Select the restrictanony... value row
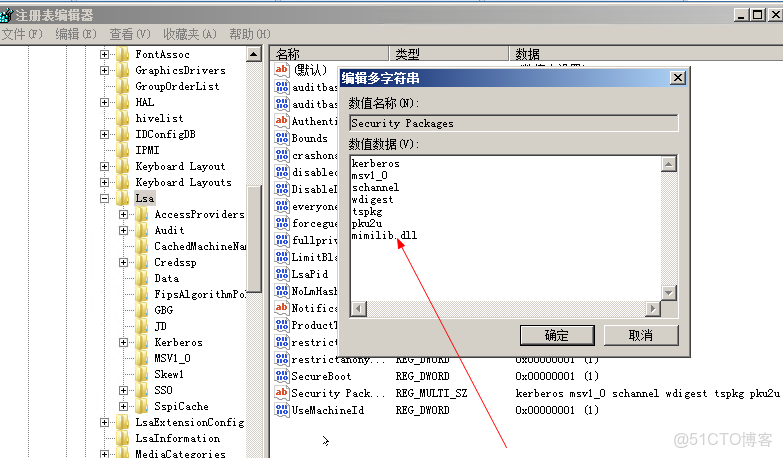The width and height of the screenshot is (783, 458). click(338, 359)
